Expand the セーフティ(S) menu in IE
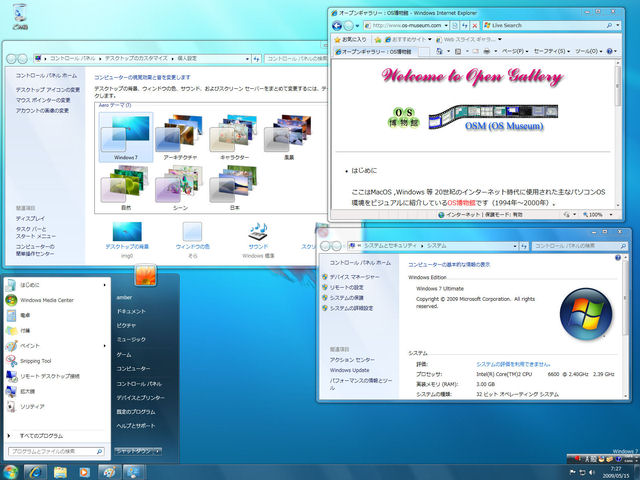This screenshot has width=640, height=480. [x=552, y=51]
